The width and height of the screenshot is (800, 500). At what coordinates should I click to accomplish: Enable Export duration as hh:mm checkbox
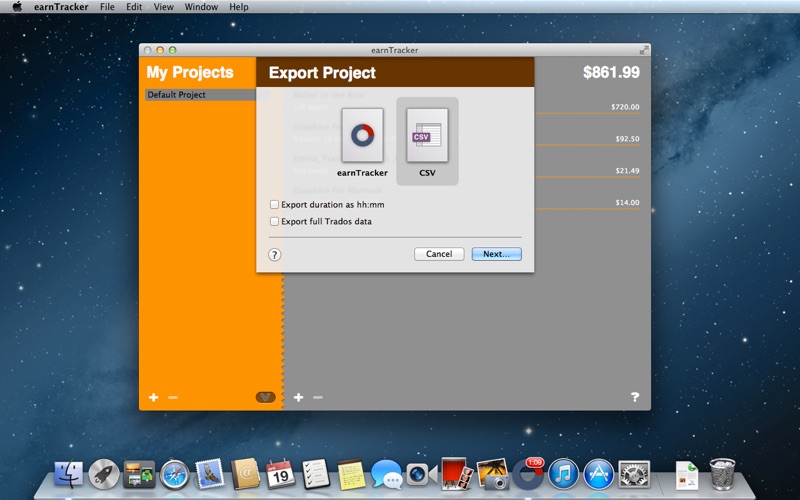pos(274,205)
